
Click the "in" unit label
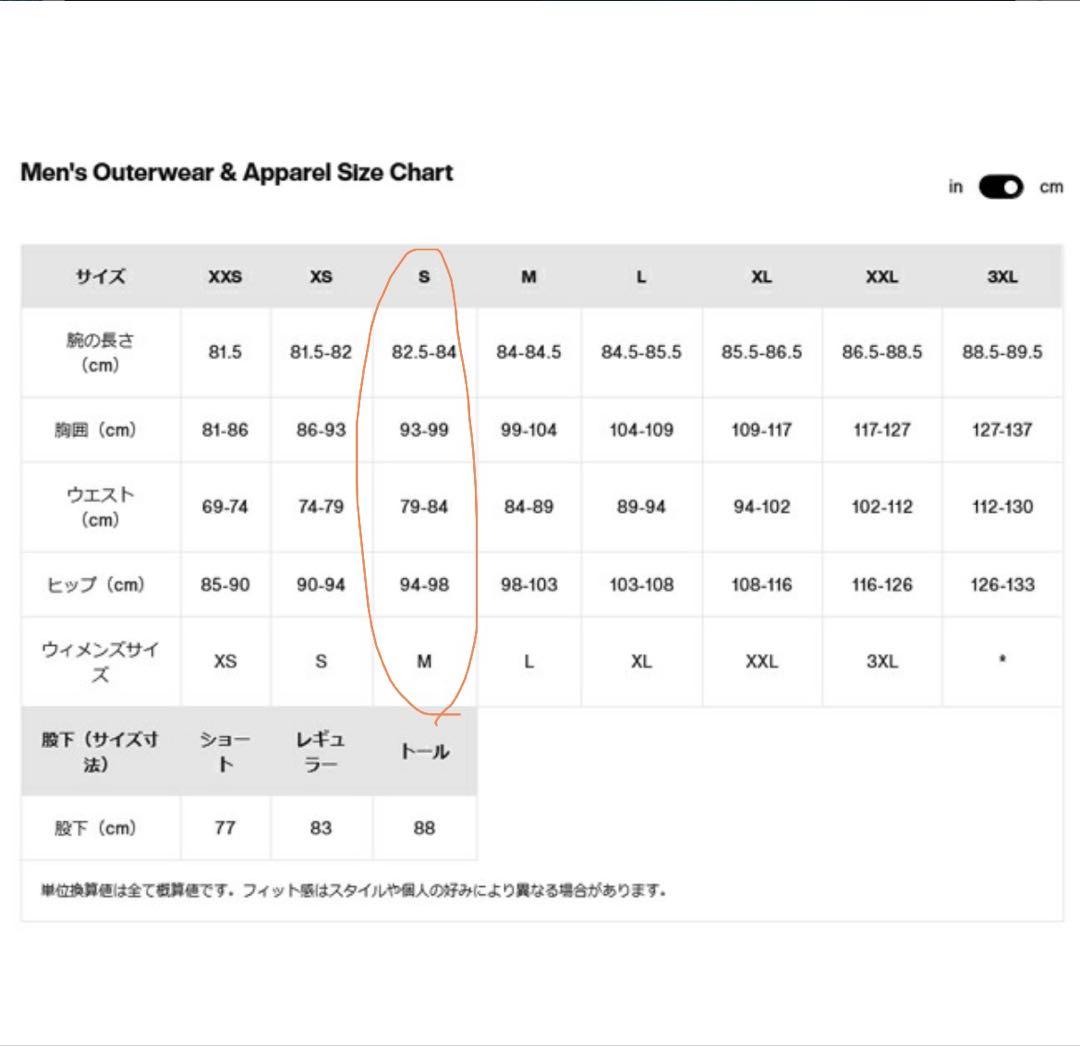[x=956, y=187]
